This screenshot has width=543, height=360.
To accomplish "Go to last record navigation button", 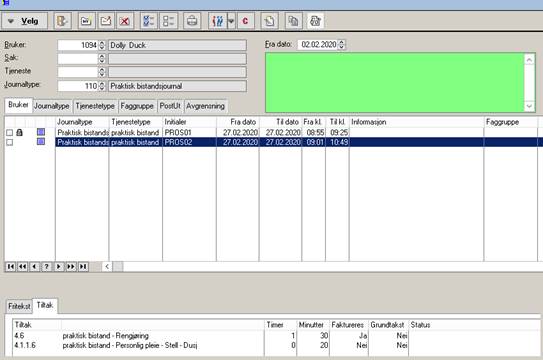I will click(83, 267).
